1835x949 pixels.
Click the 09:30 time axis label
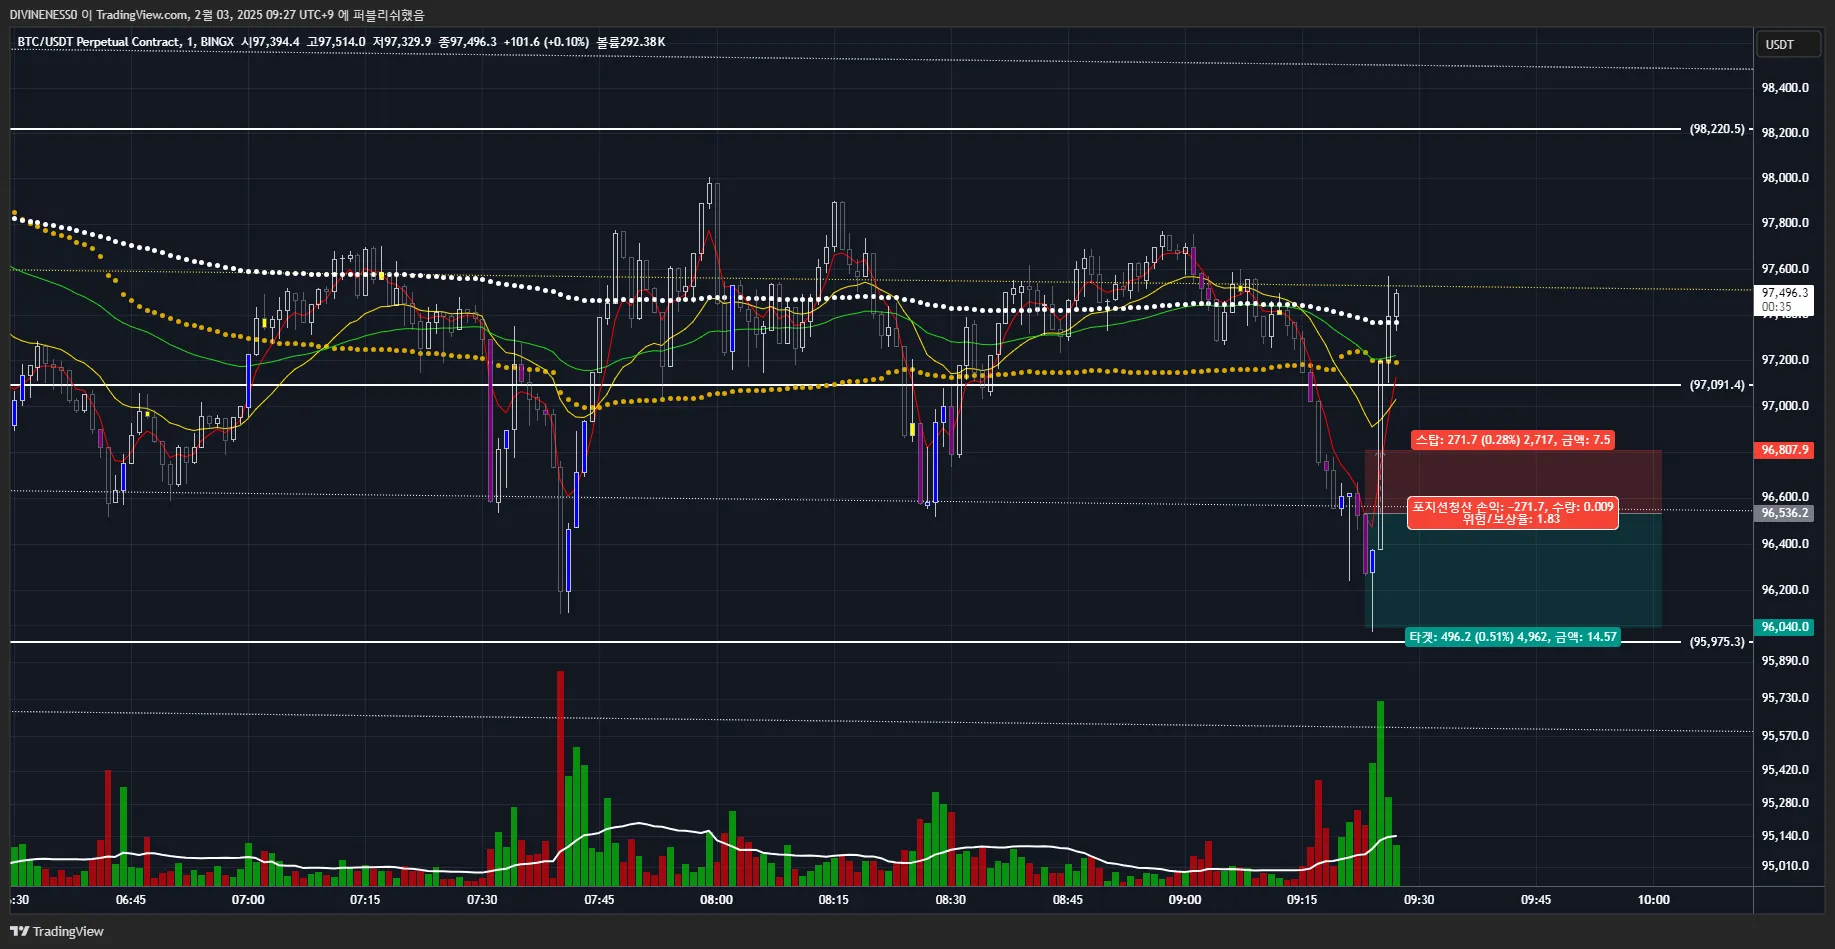pos(1419,900)
